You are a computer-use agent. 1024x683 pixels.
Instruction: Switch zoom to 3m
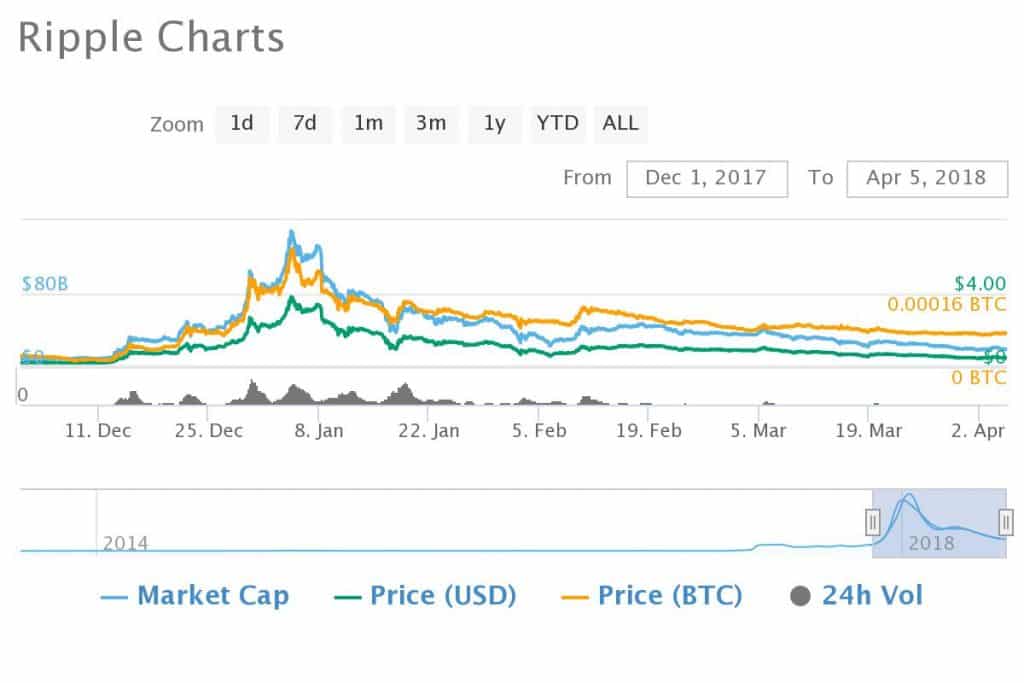tap(431, 124)
